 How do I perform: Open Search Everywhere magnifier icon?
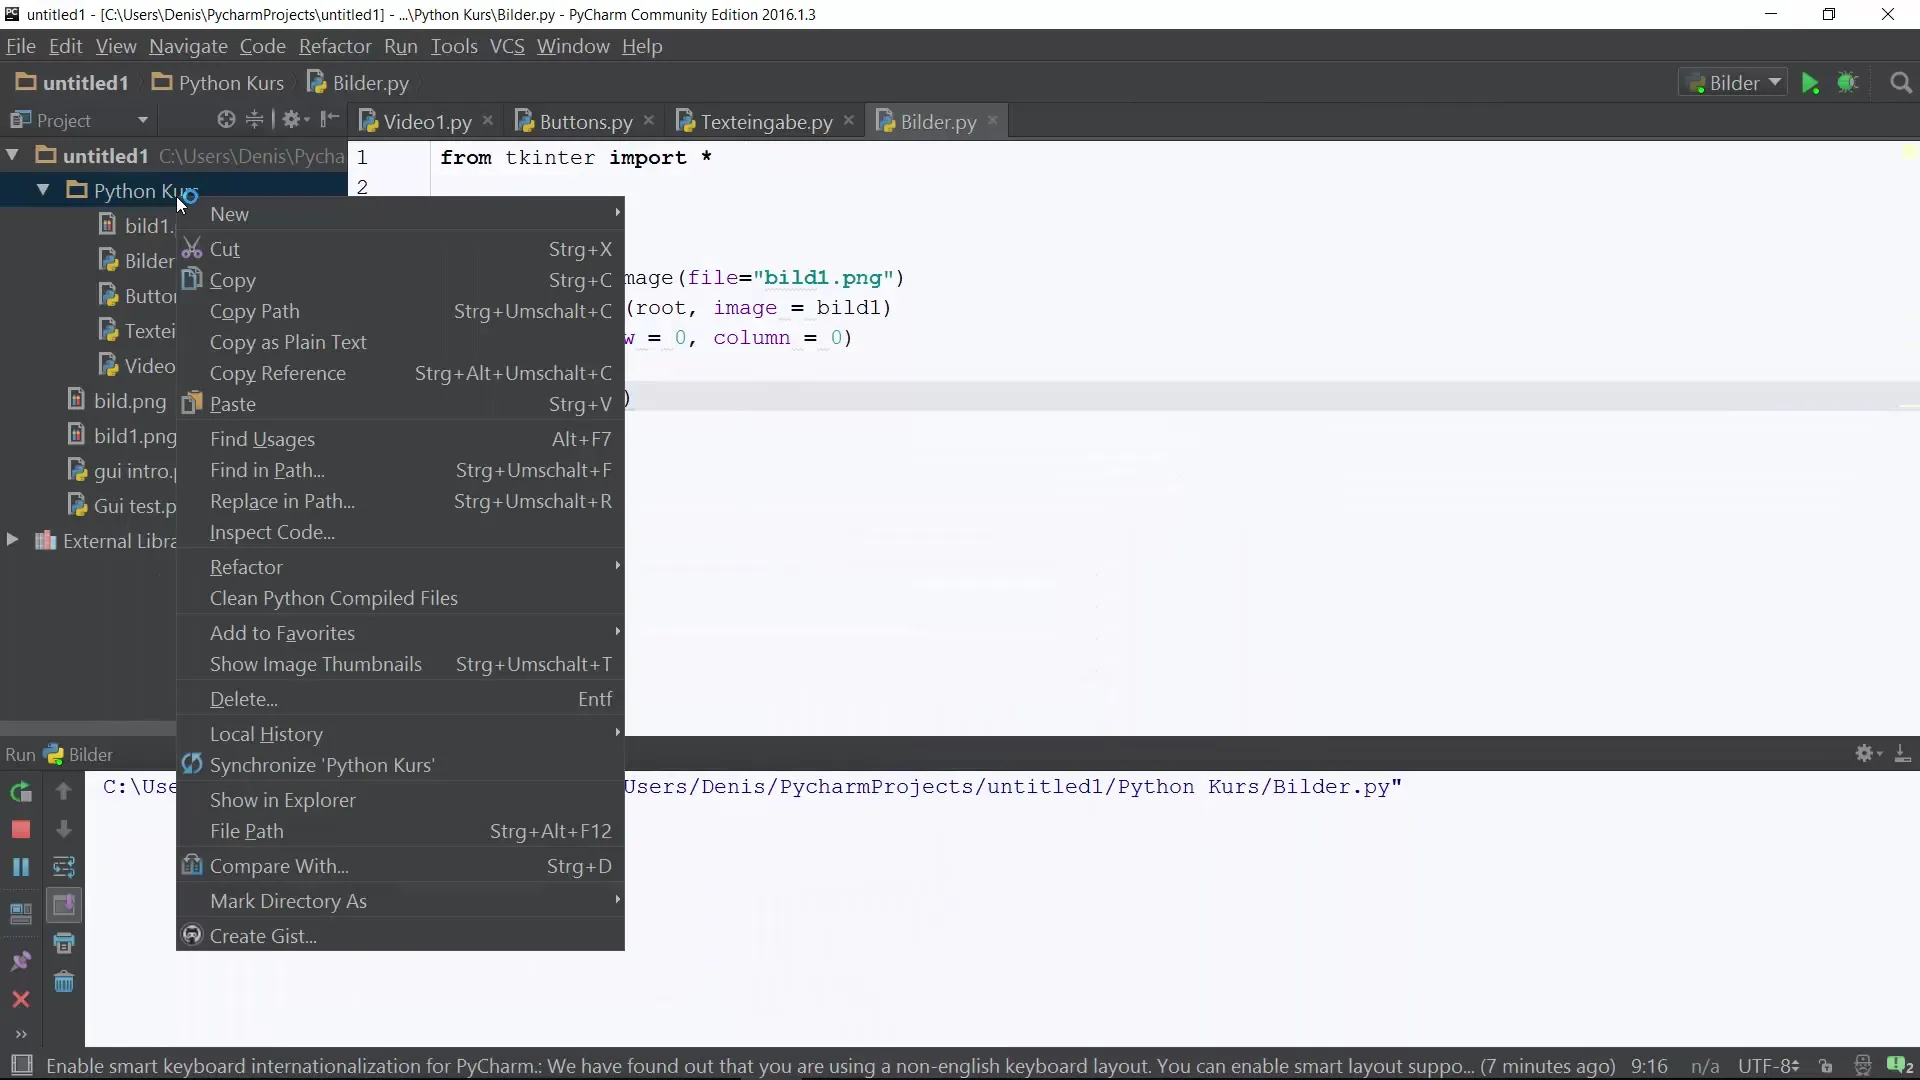[x=1901, y=83]
